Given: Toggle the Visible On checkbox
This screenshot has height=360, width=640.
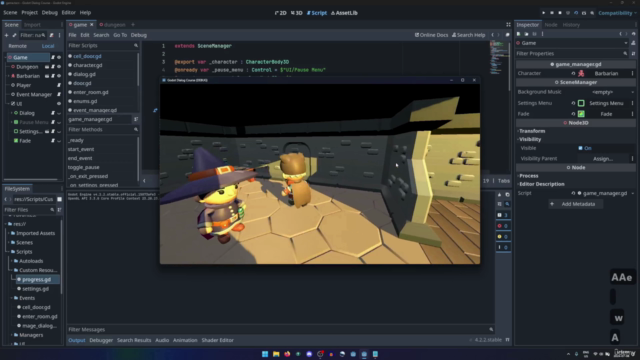Looking at the screenshot, I should [x=580, y=148].
